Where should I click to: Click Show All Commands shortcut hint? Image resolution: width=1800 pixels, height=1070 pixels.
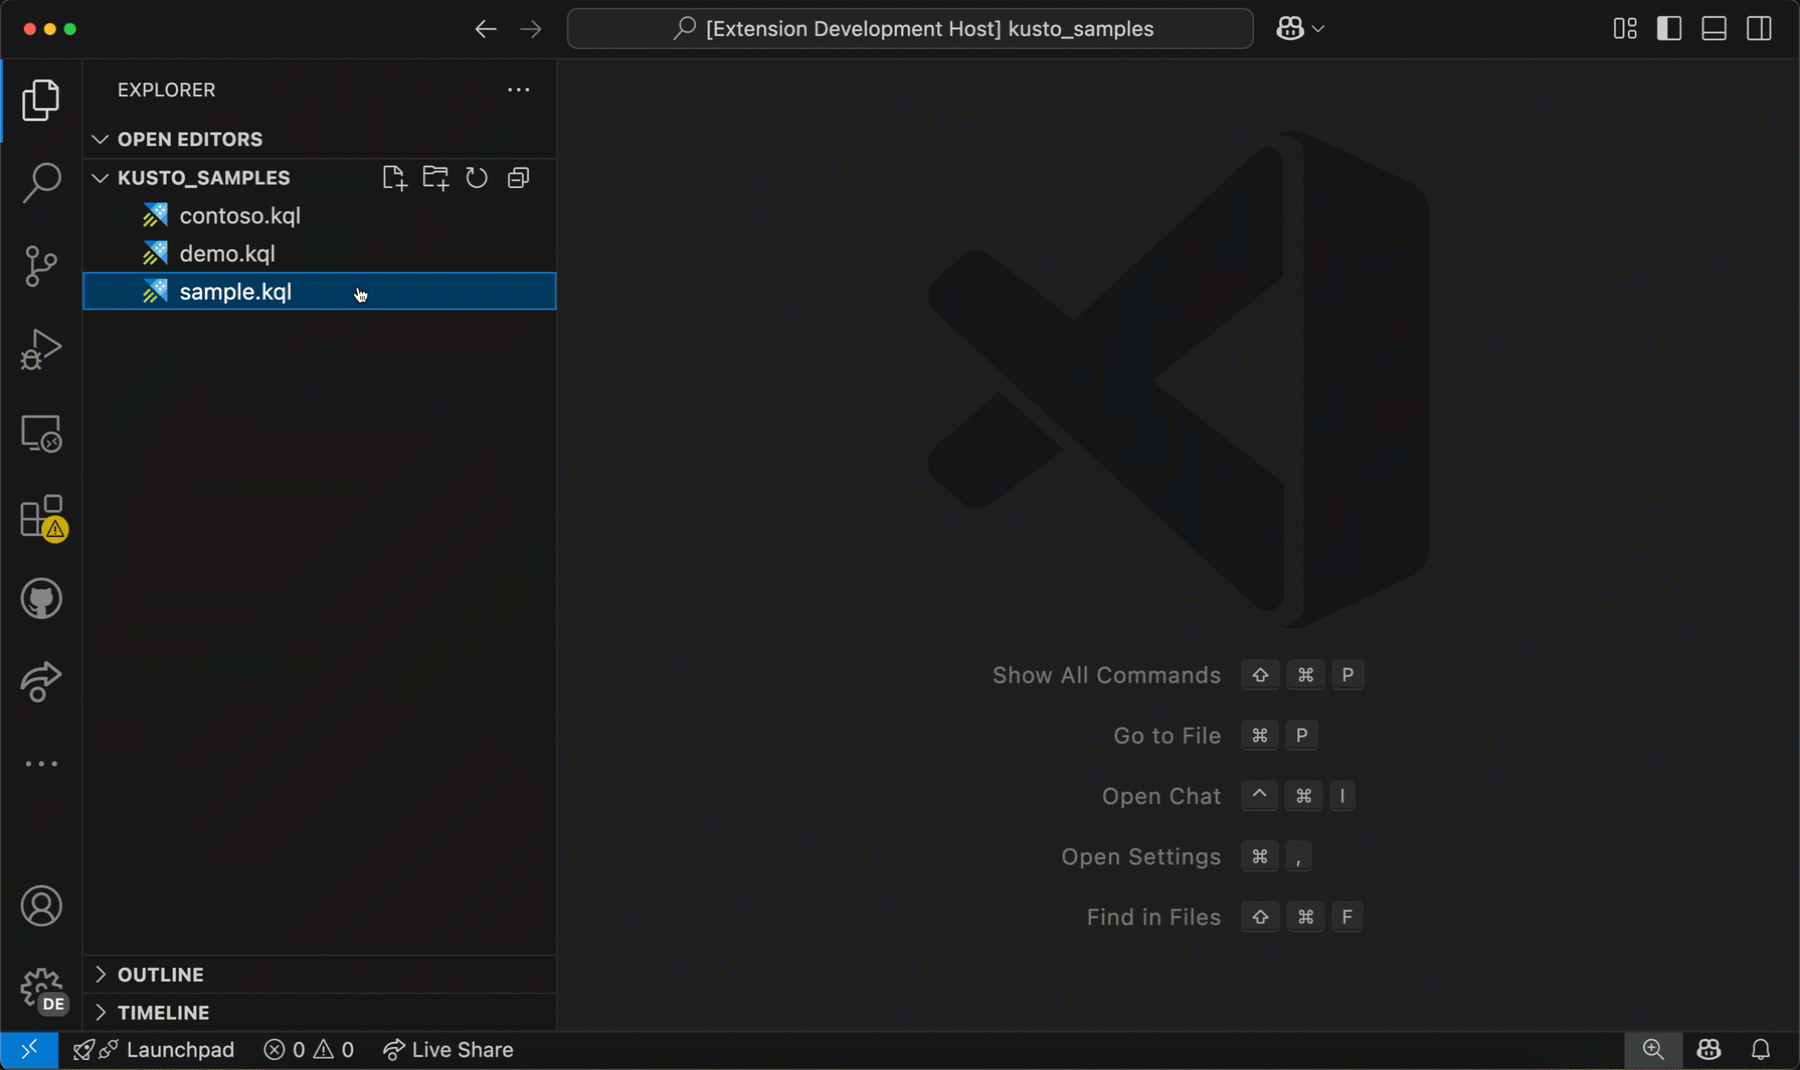click(1177, 676)
